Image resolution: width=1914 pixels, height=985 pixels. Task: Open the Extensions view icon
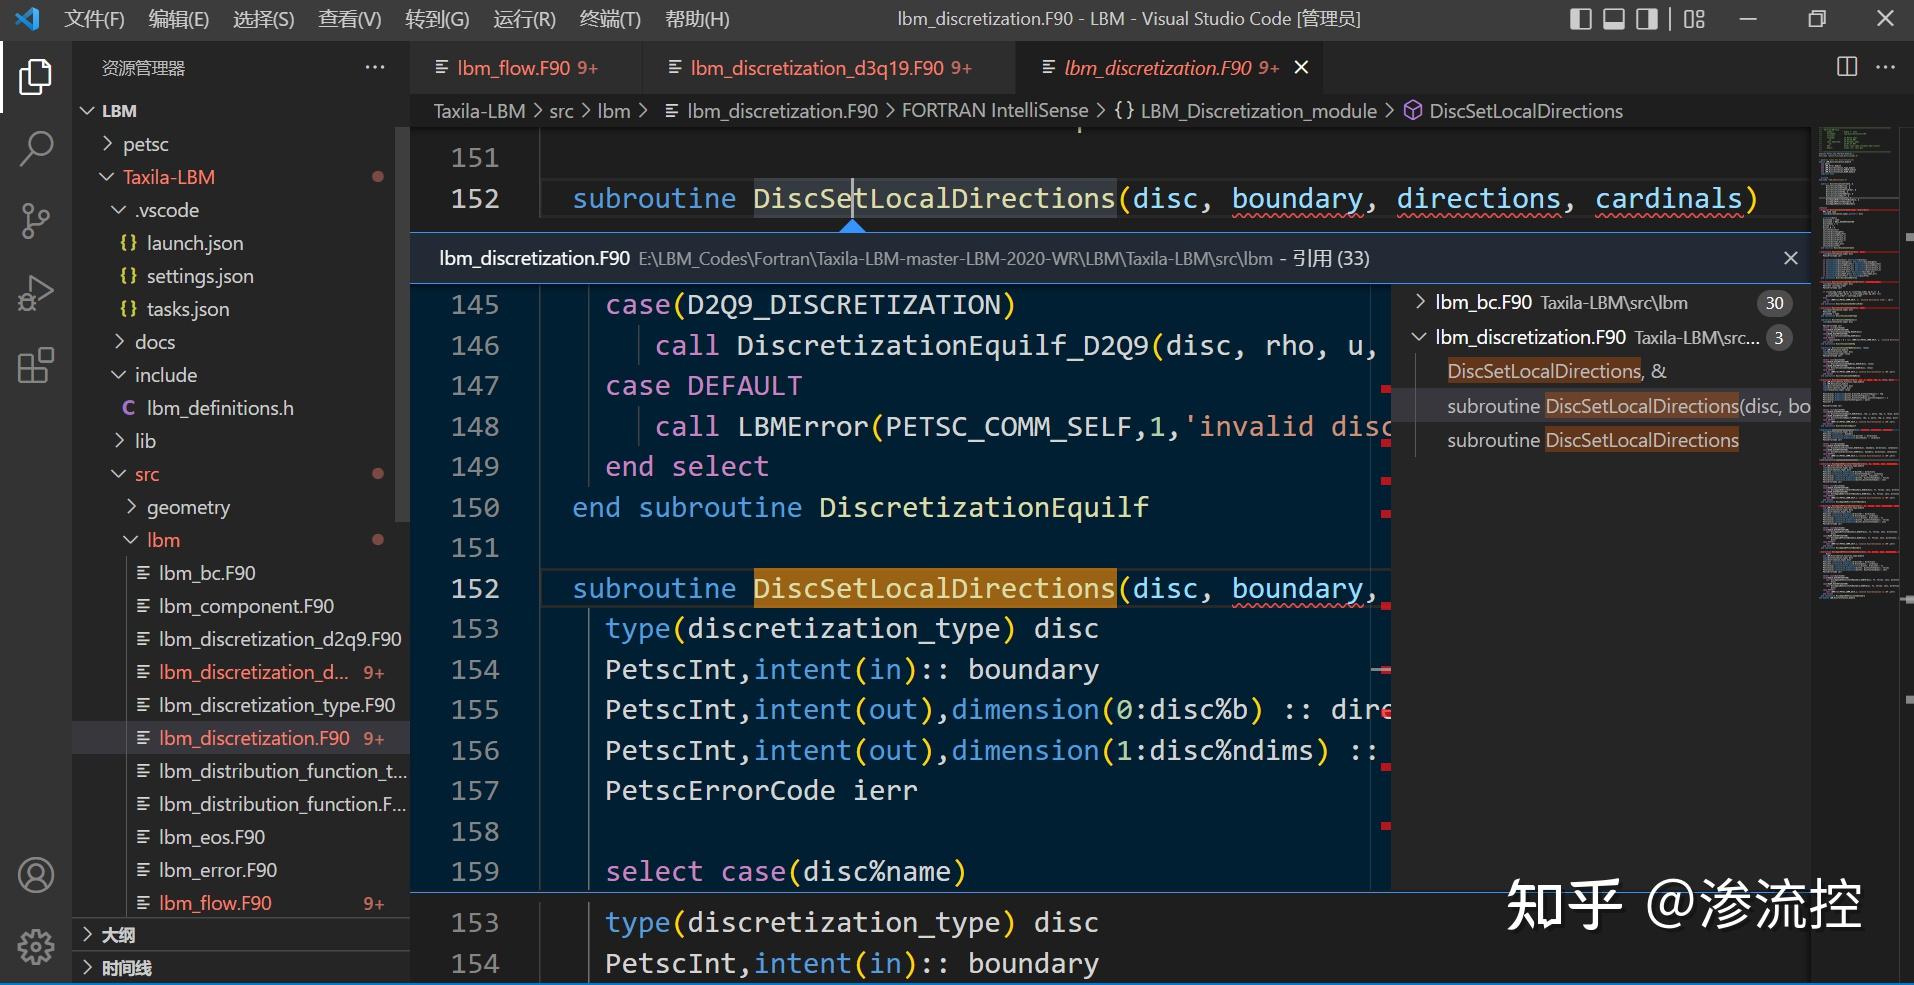[36, 365]
